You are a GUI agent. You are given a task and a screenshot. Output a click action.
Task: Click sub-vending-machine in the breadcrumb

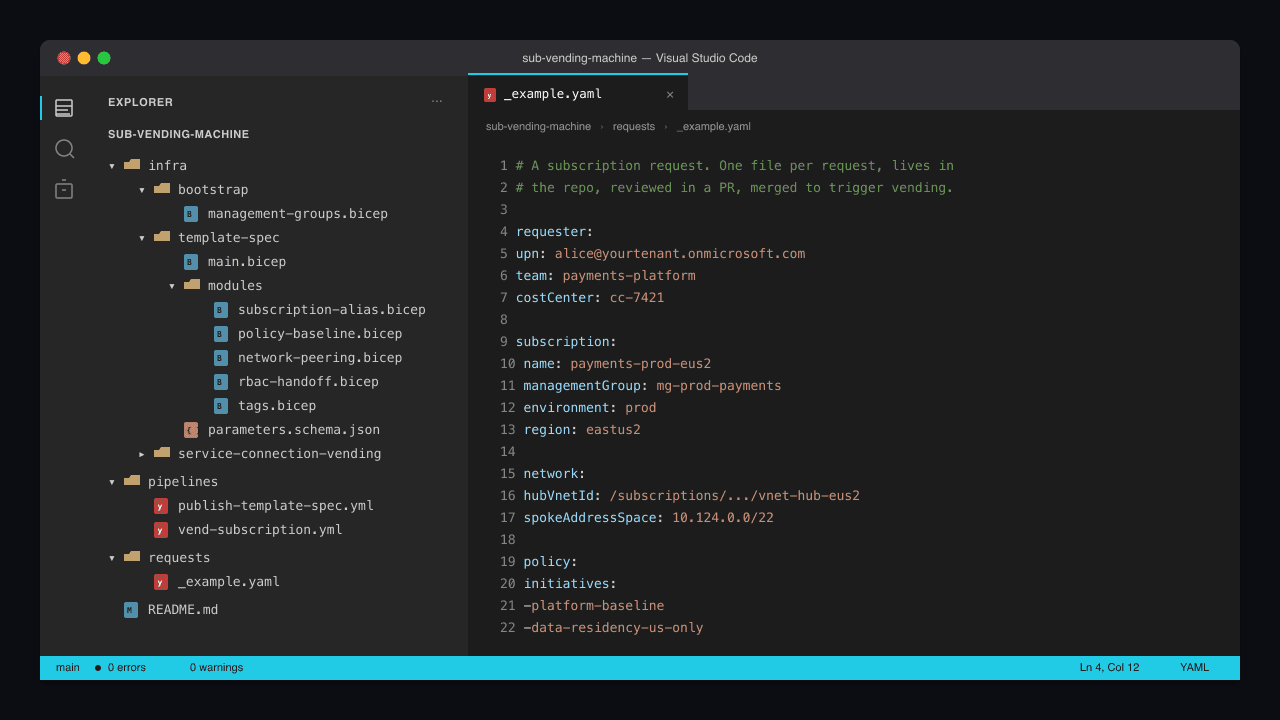538,127
